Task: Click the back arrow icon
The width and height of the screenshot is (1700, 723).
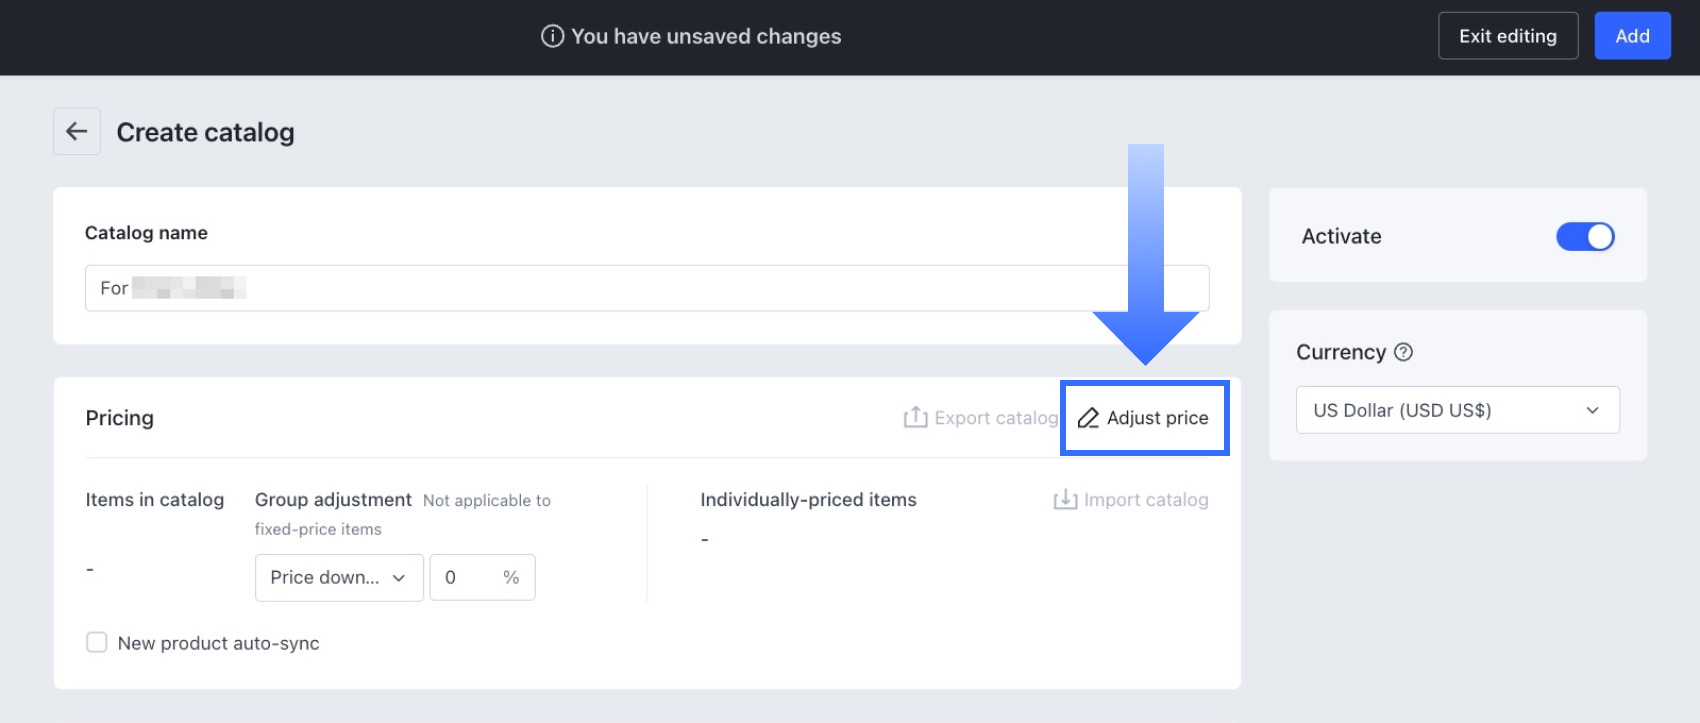Action: click(77, 131)
